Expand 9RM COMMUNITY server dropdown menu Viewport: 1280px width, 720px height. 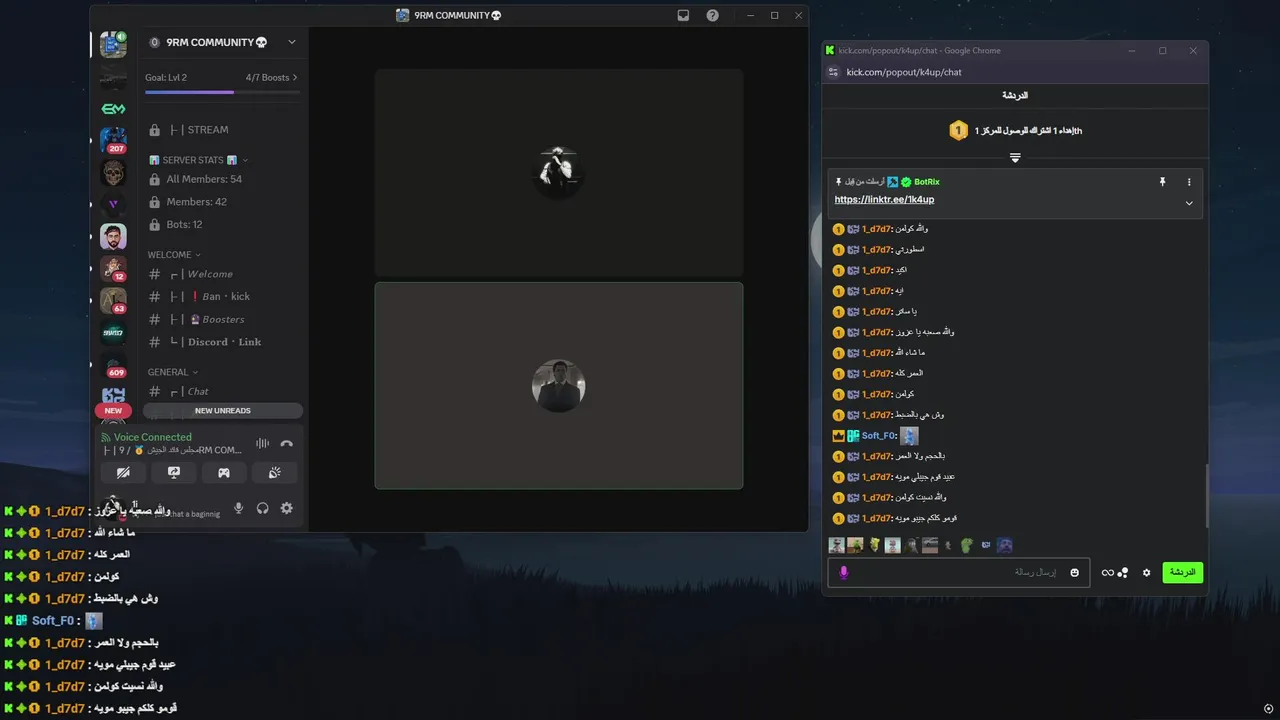click(292, 42)
